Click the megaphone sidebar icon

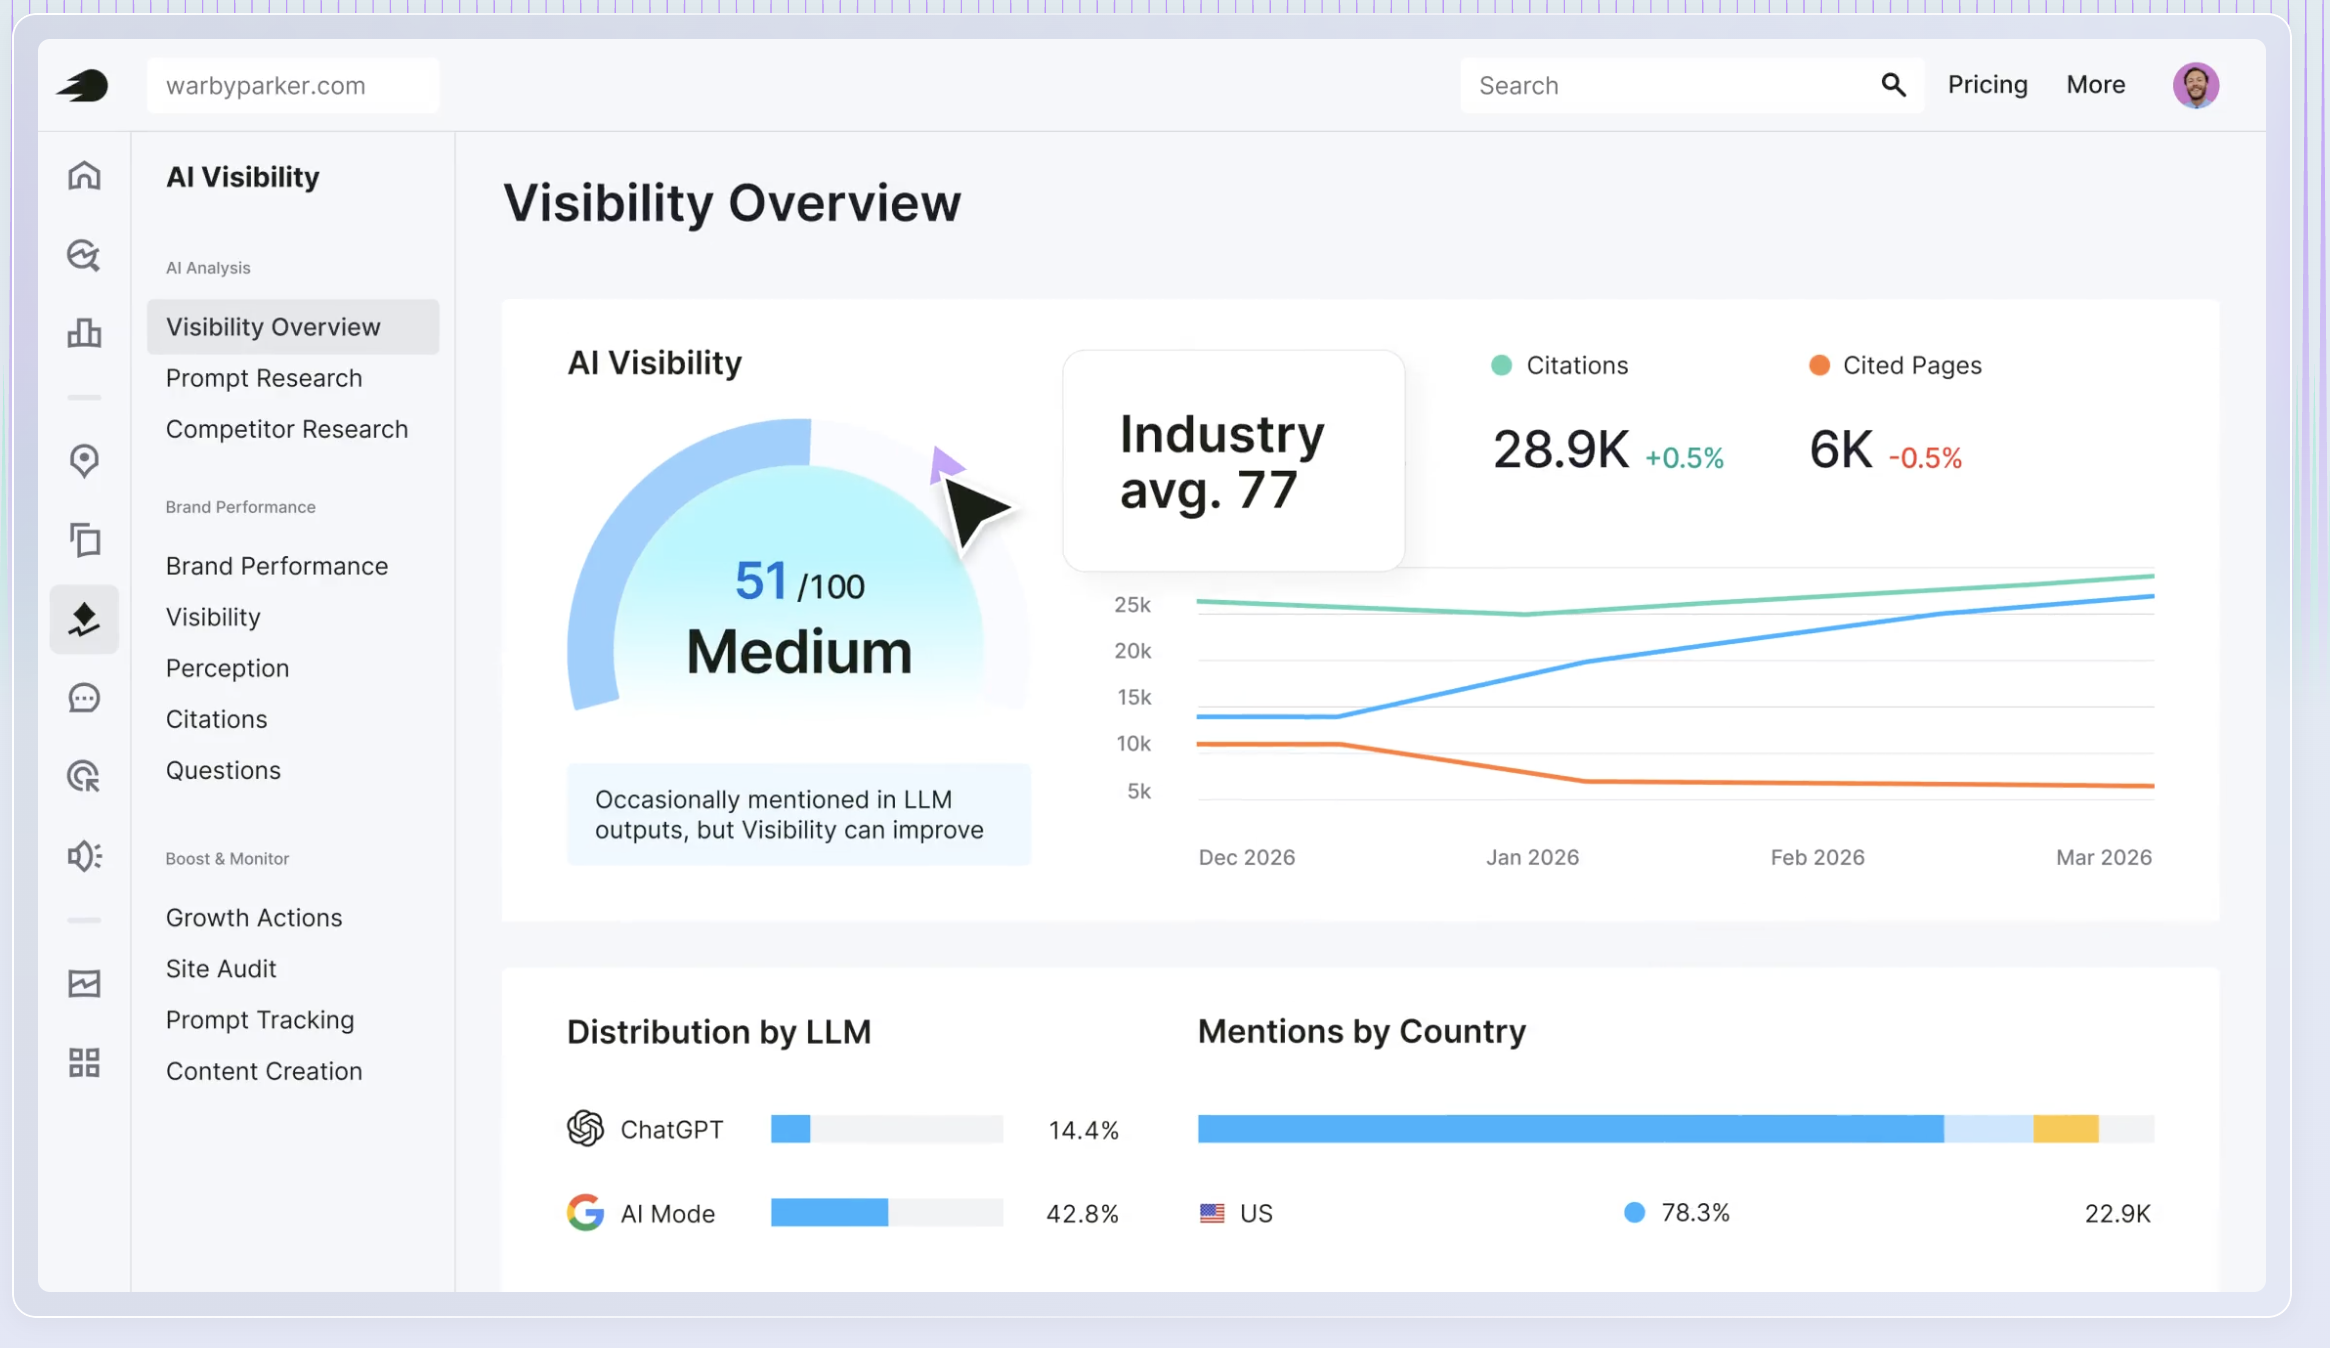(84, 856)
